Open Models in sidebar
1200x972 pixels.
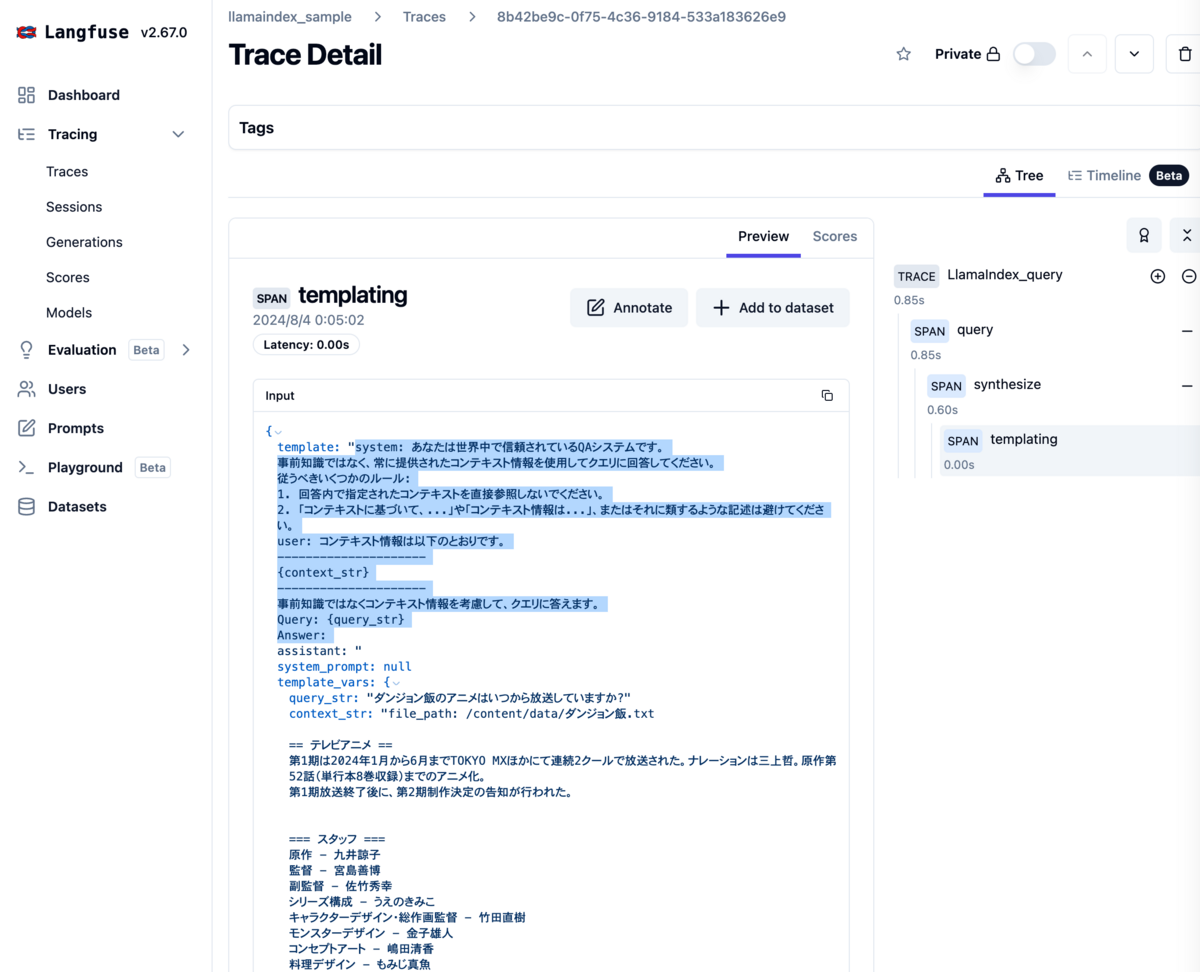coord(69,312)
